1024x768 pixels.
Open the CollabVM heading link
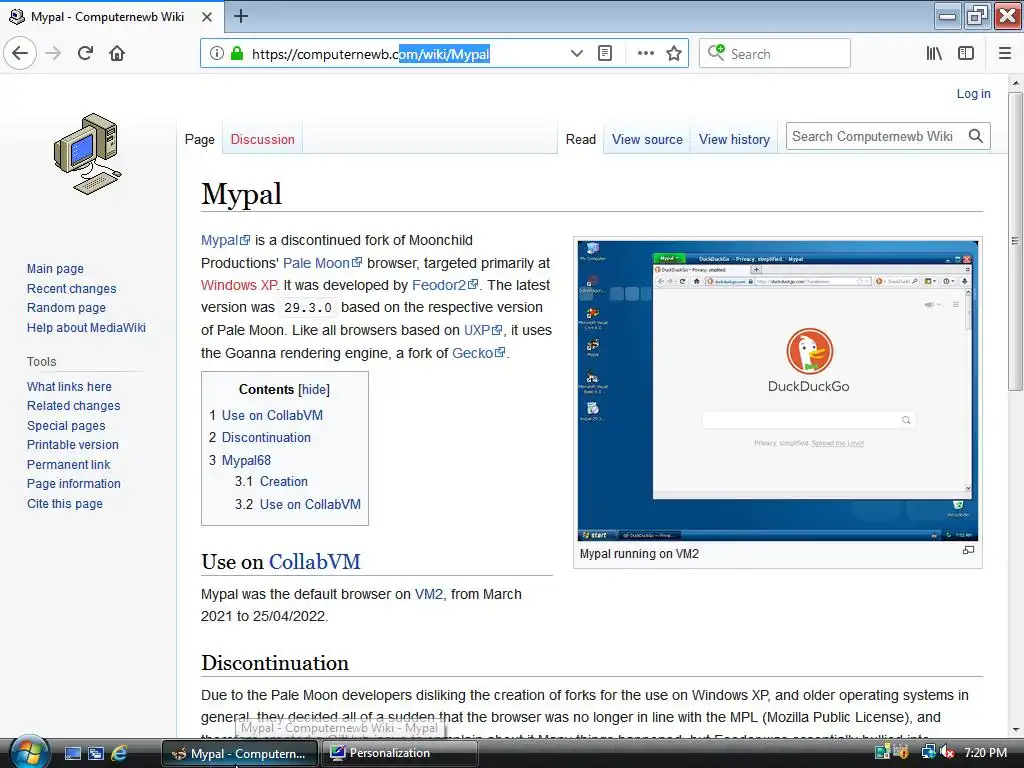pyautogui.click(x=314, y=562)
